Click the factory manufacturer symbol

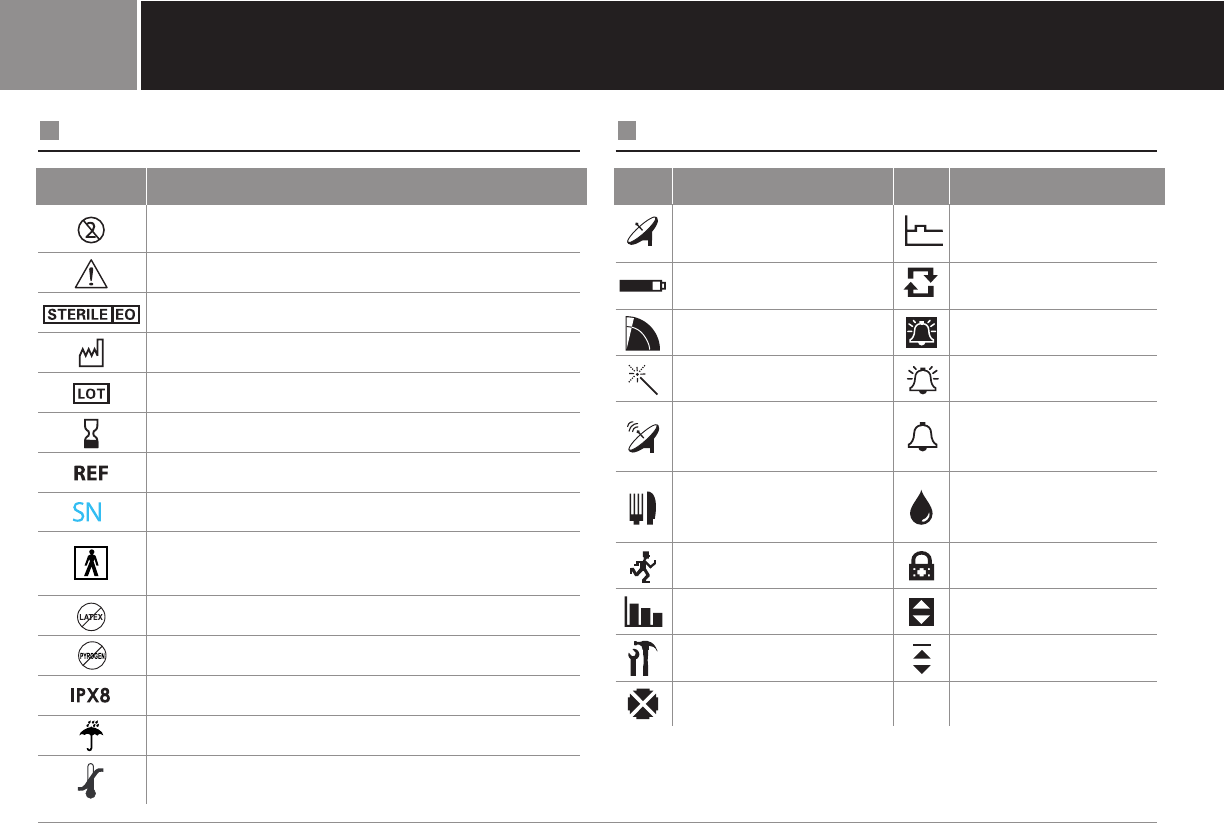[x=91, y=352]
